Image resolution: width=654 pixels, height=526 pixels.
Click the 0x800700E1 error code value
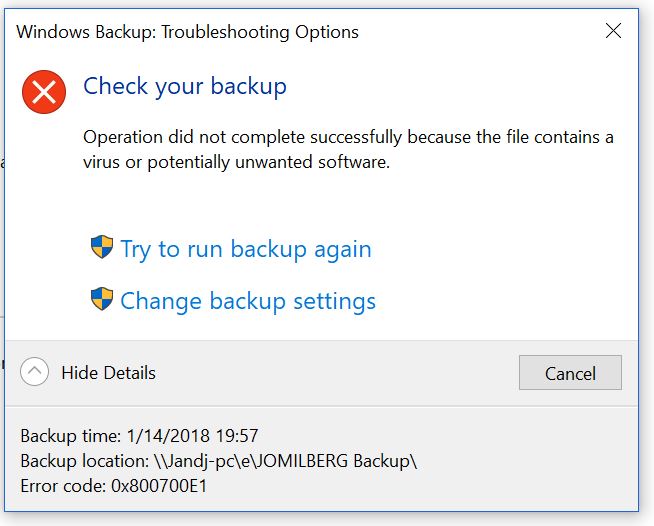159,486
